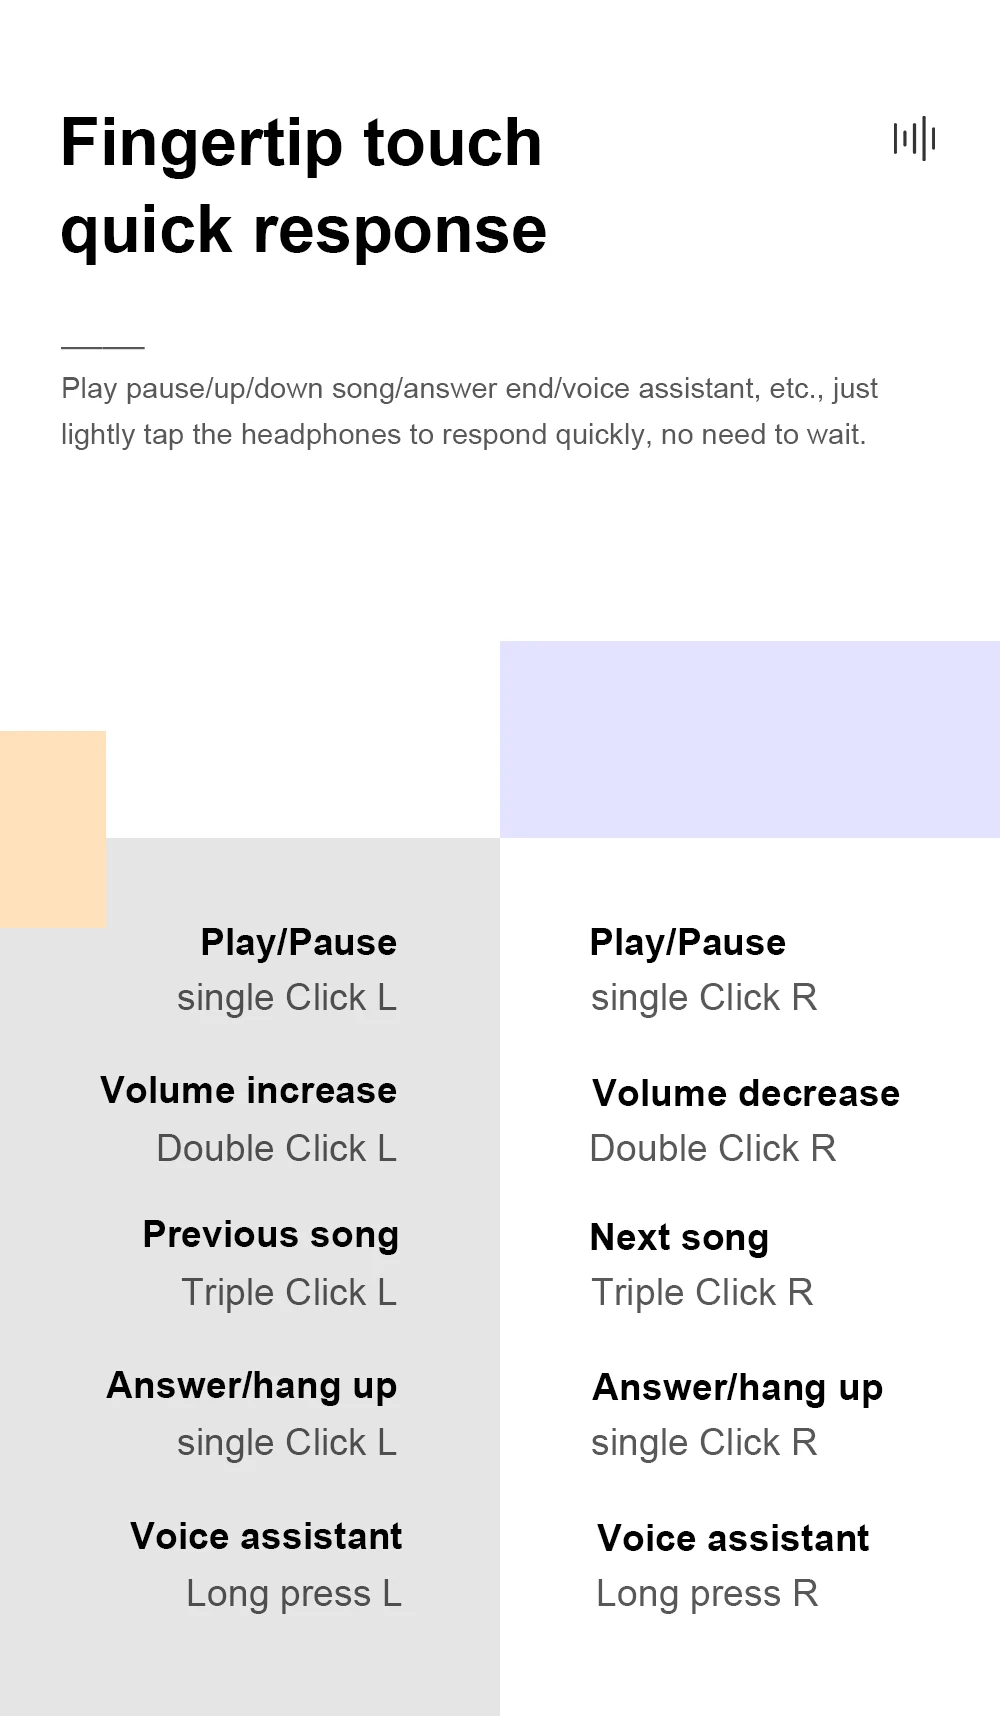Click the "Double Click R" text
Screen dimensions: 1000x1716
click(x=712, y=1148)
